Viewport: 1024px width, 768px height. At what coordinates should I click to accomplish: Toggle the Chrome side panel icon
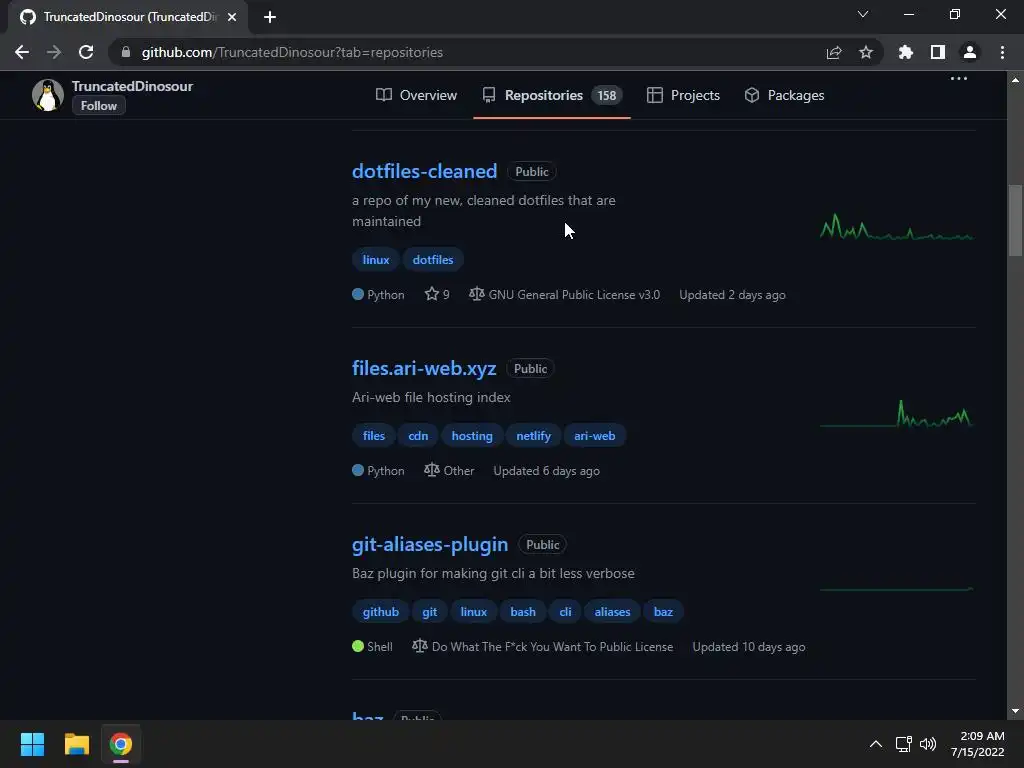click(938, 52)
